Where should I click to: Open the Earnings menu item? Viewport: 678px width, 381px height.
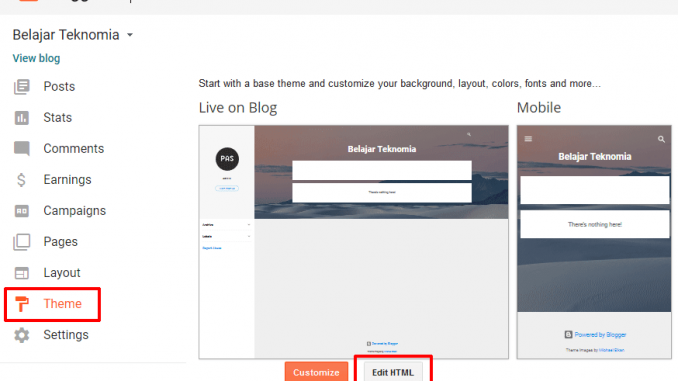tap(67, 180)
